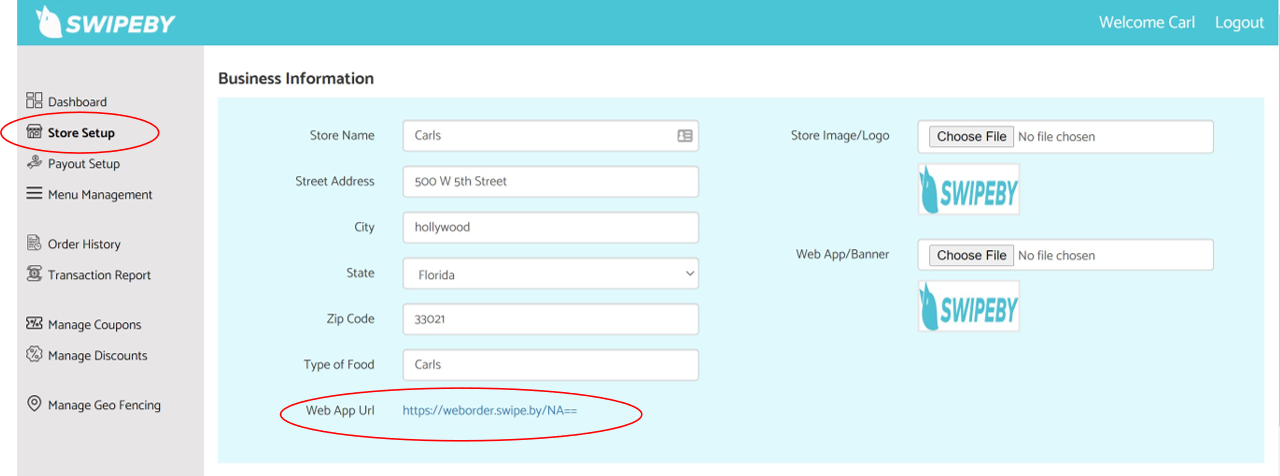Click the Street Address field

[551, 181]
